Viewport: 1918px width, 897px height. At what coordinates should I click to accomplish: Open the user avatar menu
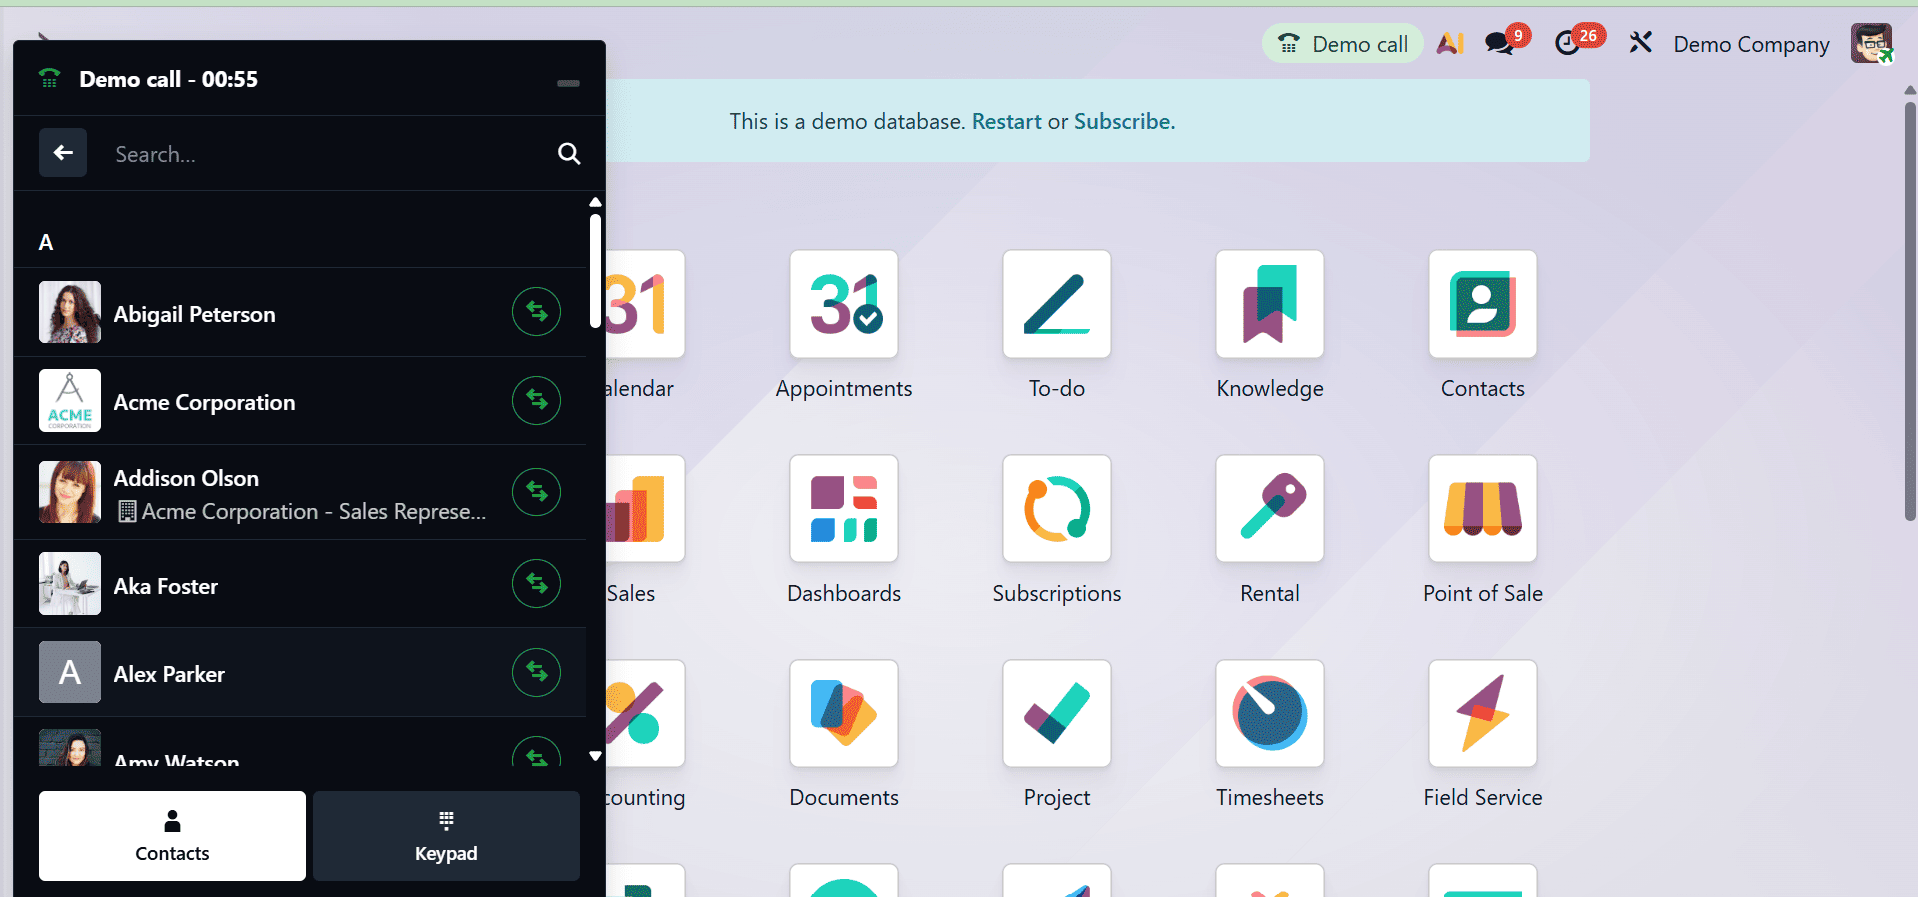click(x=1870, y=44)
